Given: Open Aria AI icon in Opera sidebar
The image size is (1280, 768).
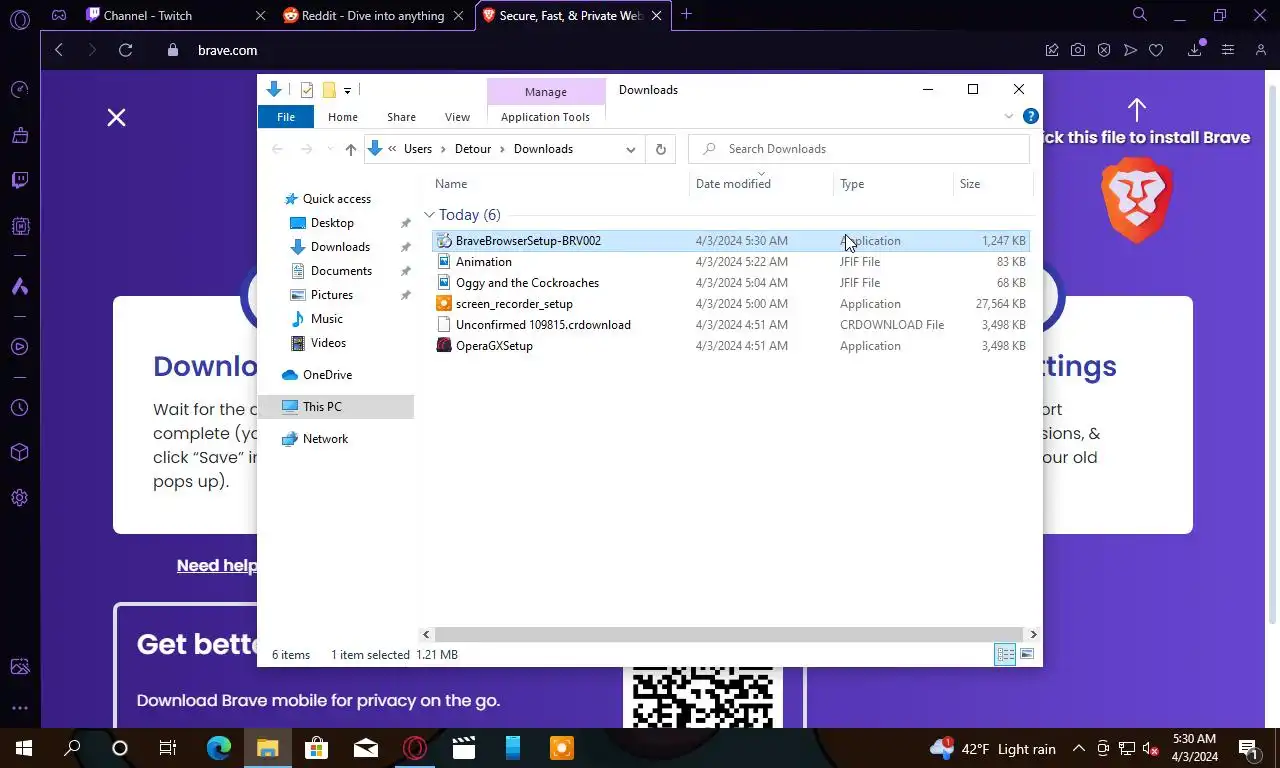Looking at the screenshot, I should click(x=20, y=287).
